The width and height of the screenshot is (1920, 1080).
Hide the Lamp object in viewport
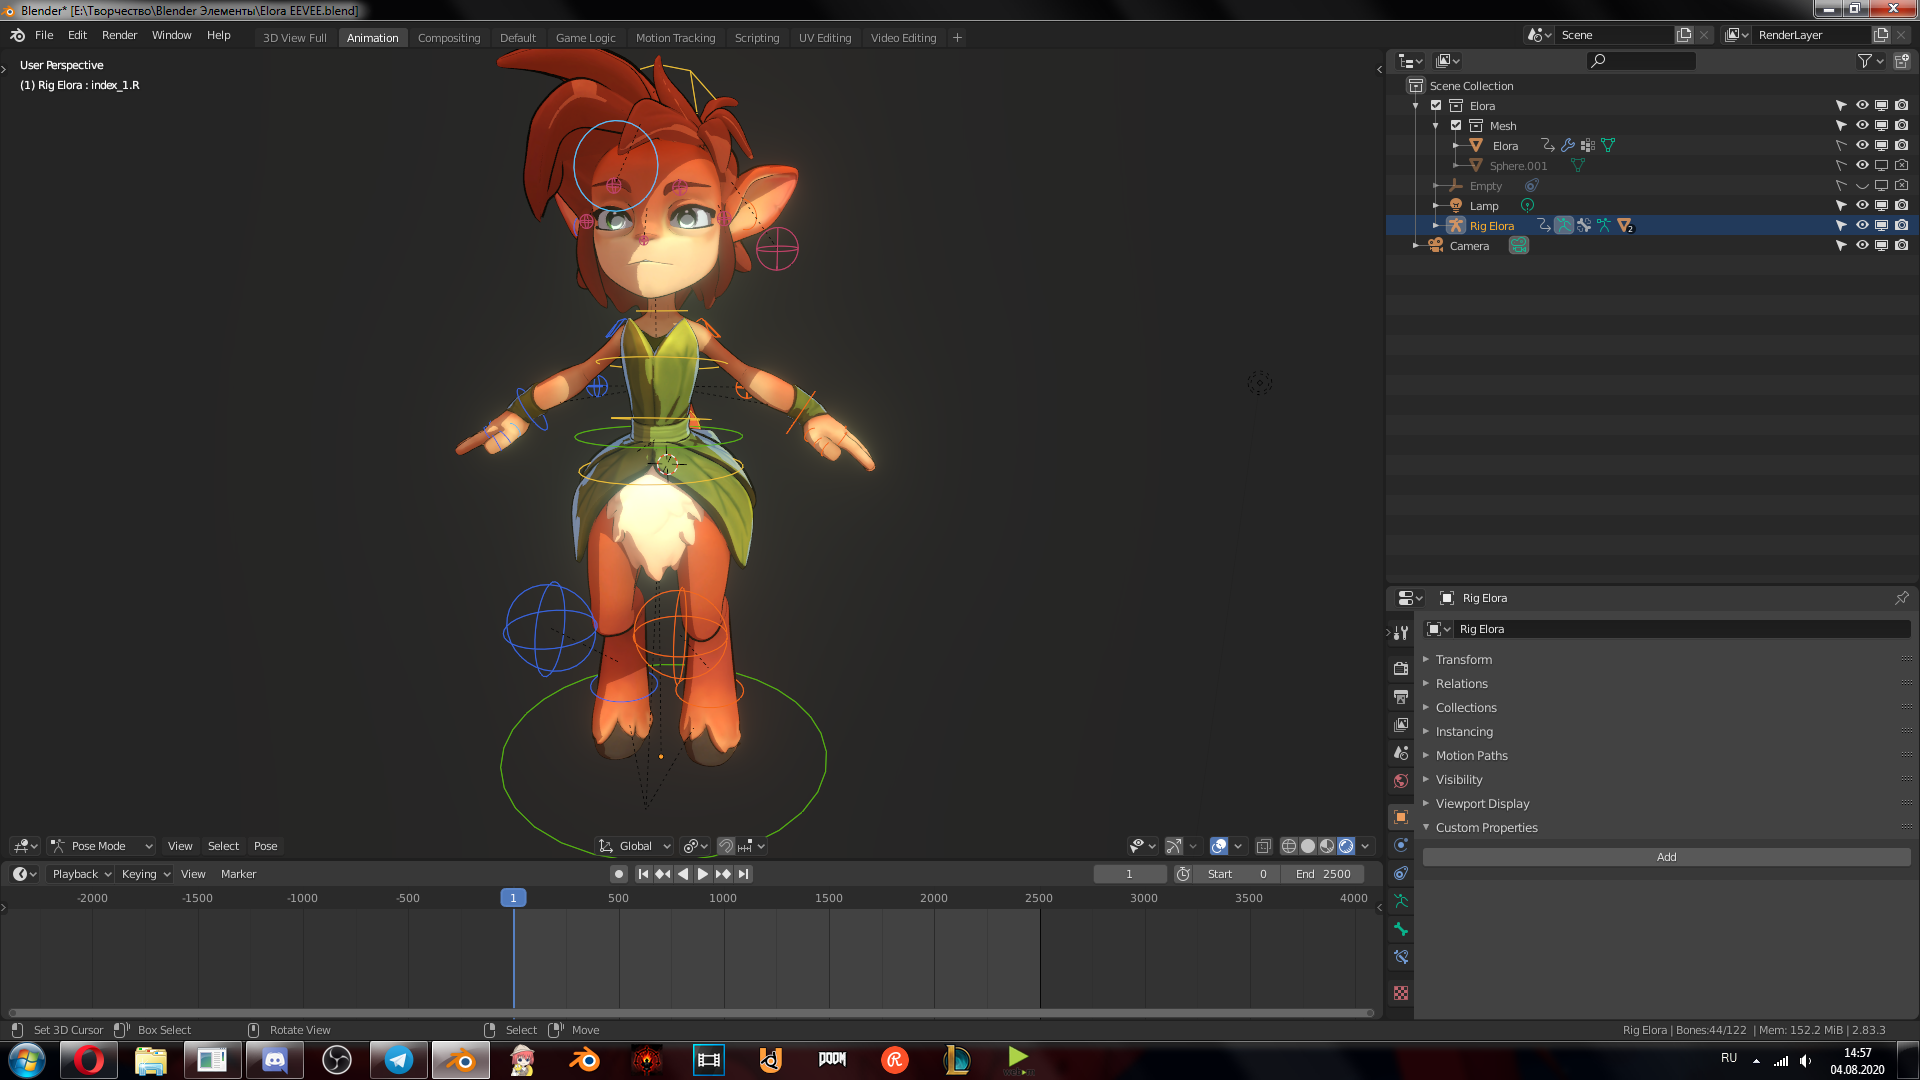[1862, 205]
